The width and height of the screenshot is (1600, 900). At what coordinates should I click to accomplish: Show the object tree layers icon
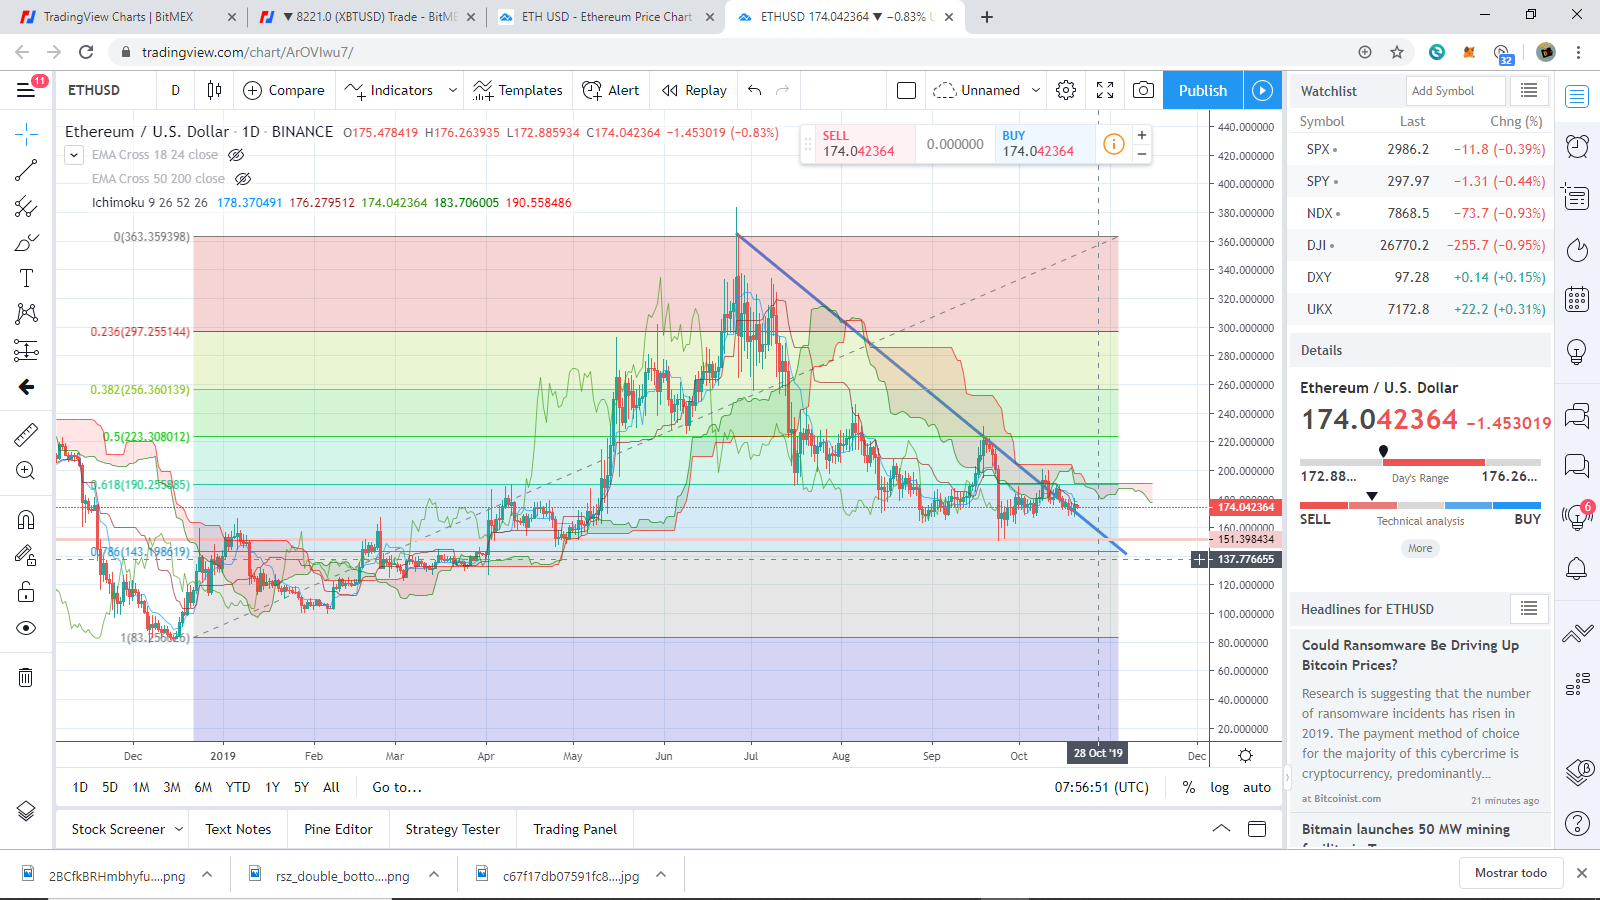(x=26, y=811)
